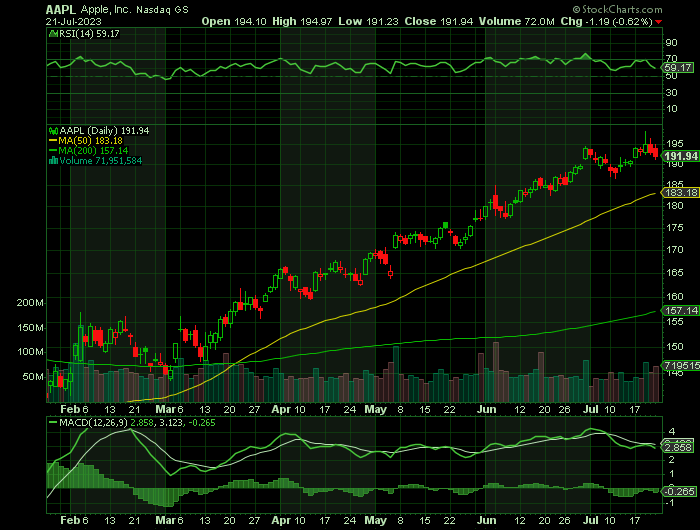Click the MACD(12,26,9) legend label
This screenshot has height=530, width=700.
(94, 422)
